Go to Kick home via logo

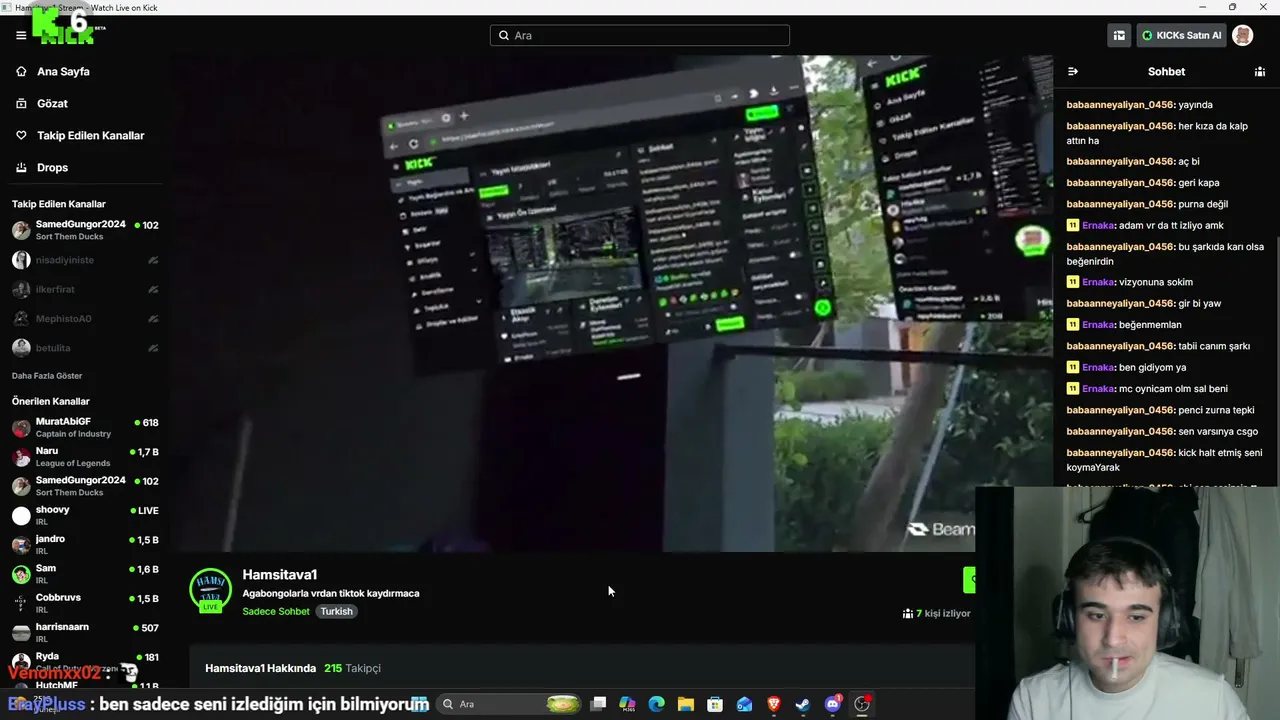coord(64,28)
